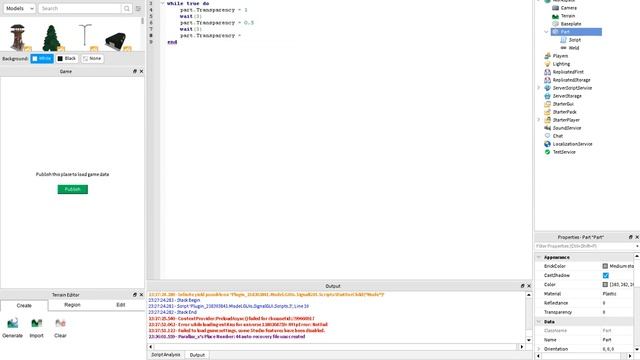Close the Output panel
The image size is (640, 360).
pos(529,286)
